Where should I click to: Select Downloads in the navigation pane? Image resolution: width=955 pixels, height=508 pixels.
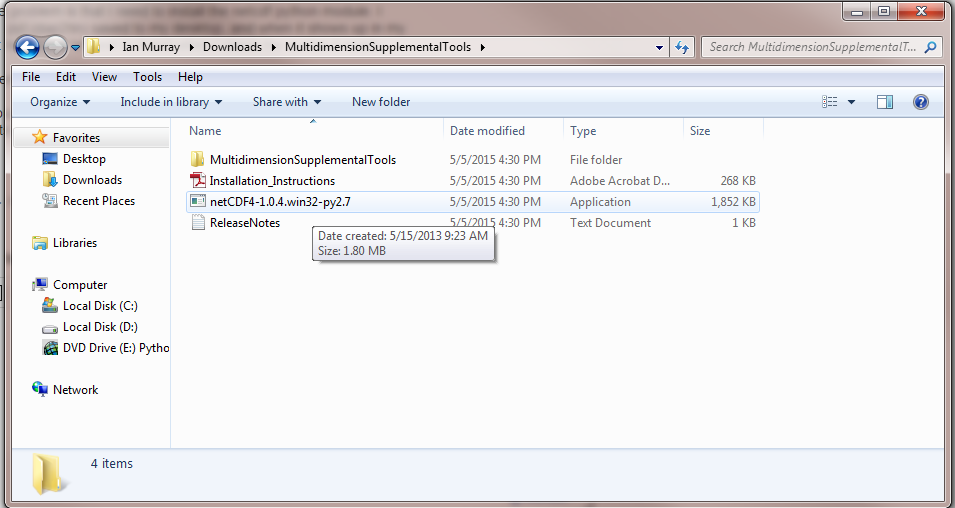tap(92, 180)
